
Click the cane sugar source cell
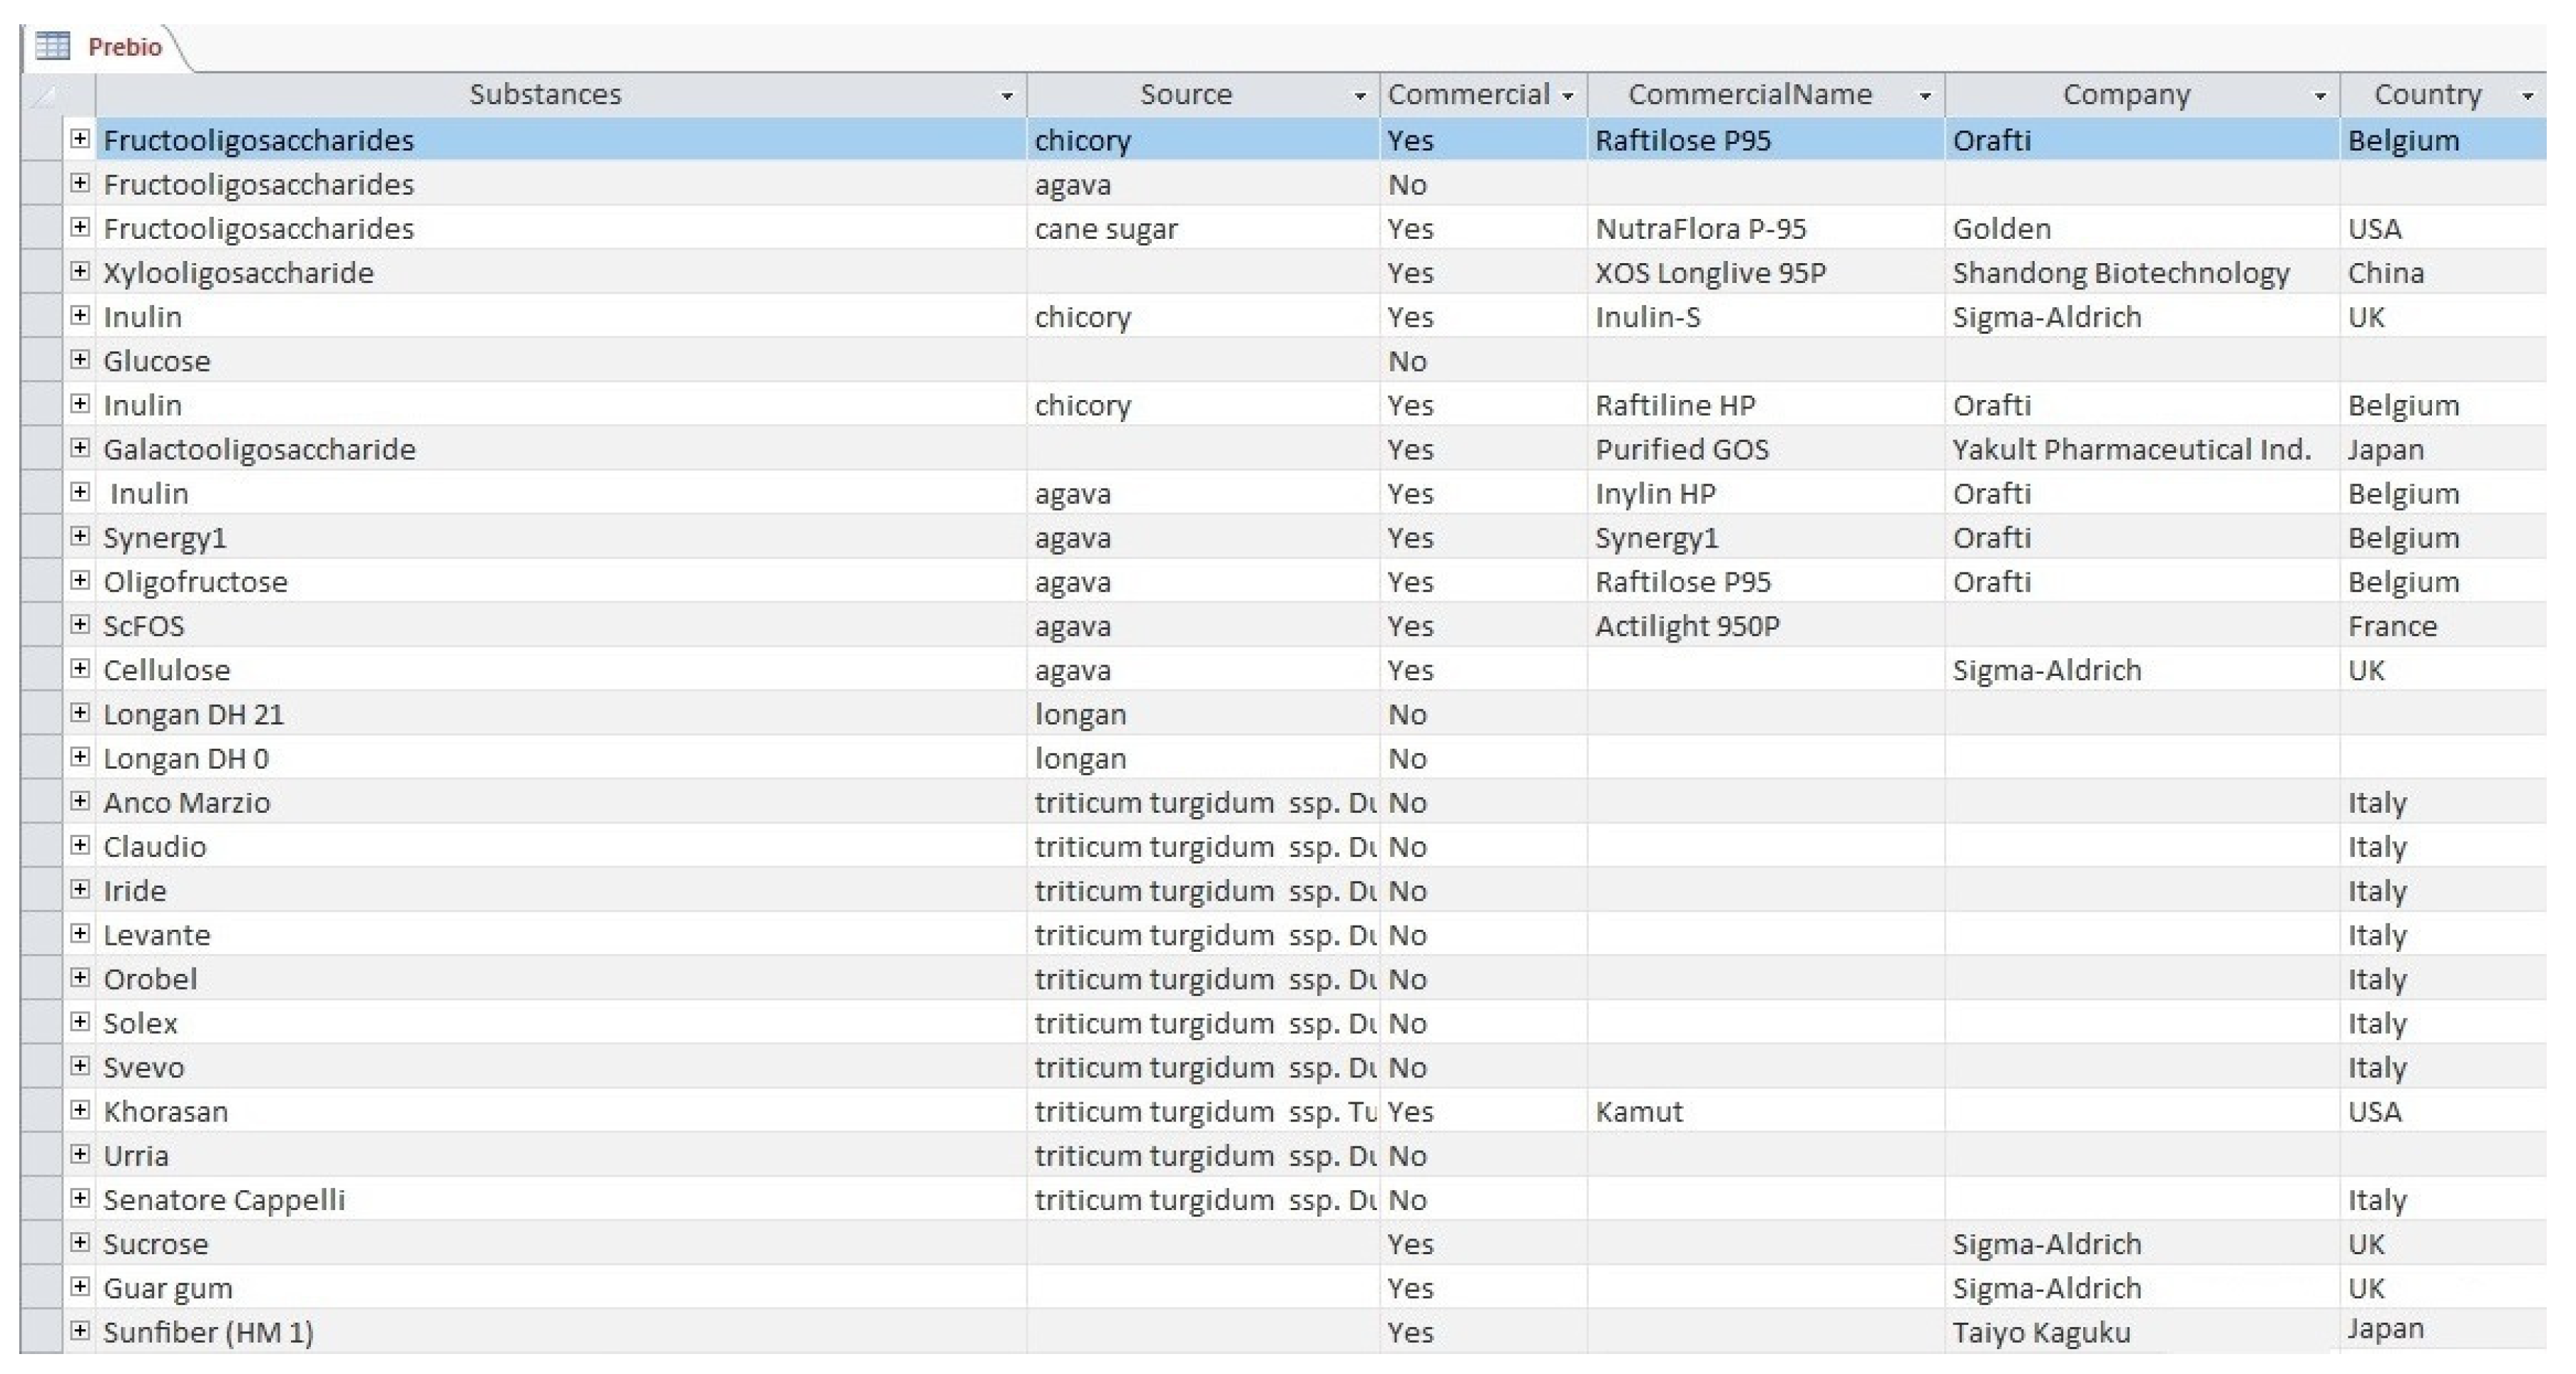pos(1106,229)
